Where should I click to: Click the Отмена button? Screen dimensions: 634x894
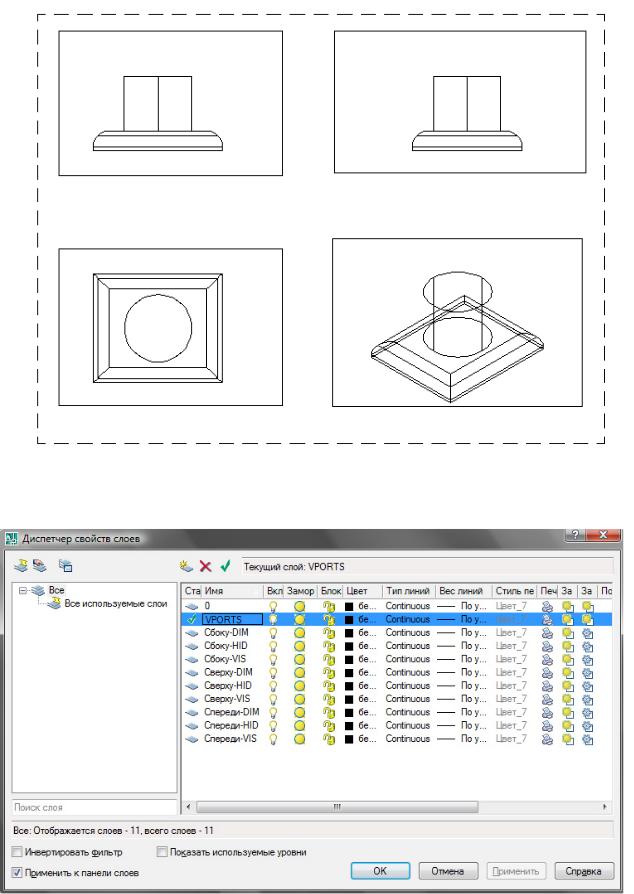[448, 871]
